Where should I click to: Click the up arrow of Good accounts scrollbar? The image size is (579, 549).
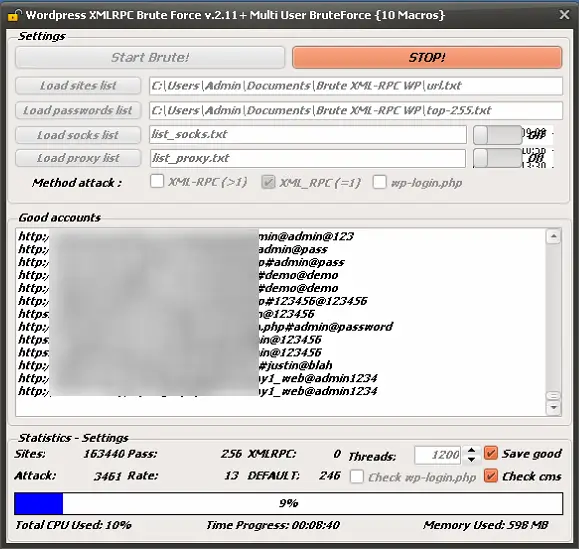554,236
